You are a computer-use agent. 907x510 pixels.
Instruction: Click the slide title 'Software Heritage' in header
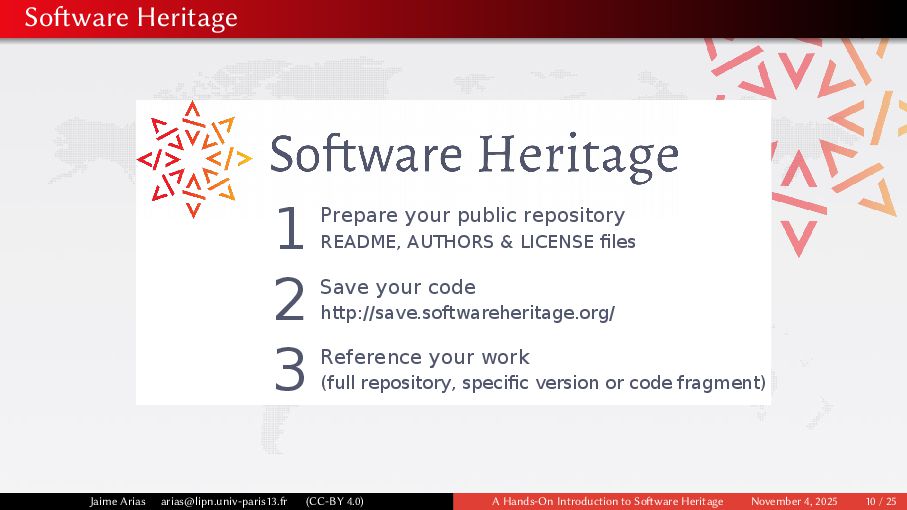(x=131, y=17)
